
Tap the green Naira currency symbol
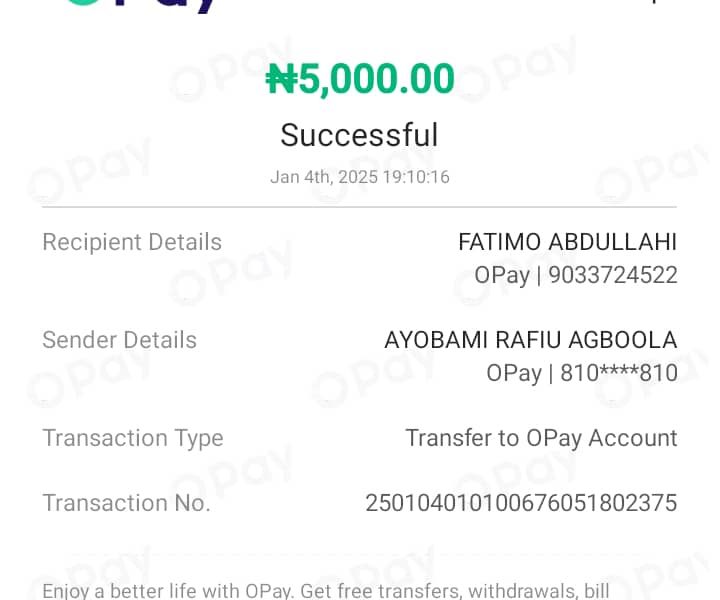[281, 79]
